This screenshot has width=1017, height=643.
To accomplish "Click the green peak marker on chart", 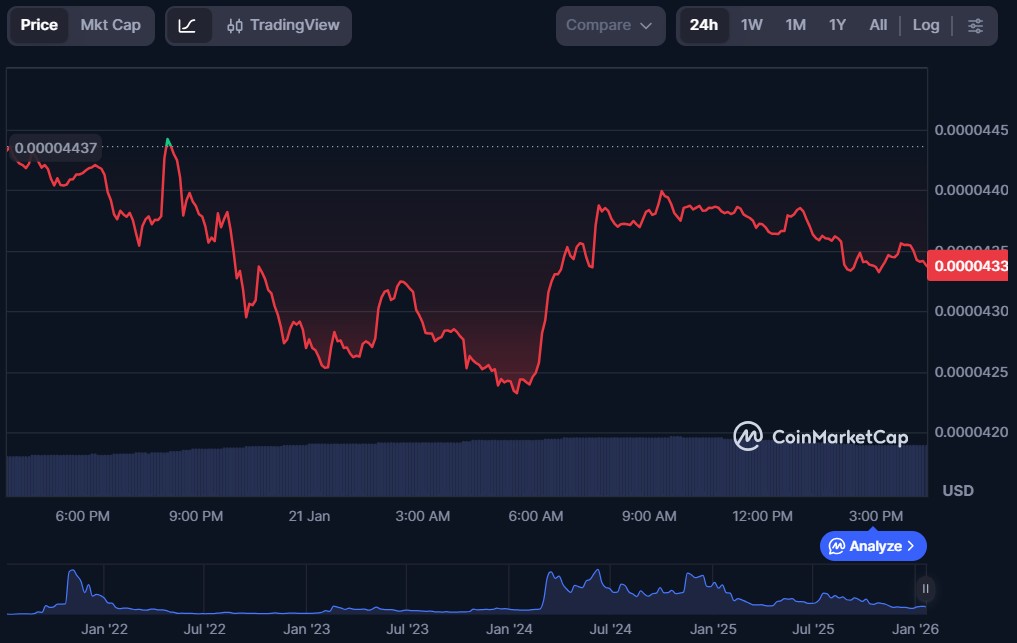I will [x=167, y=142].
